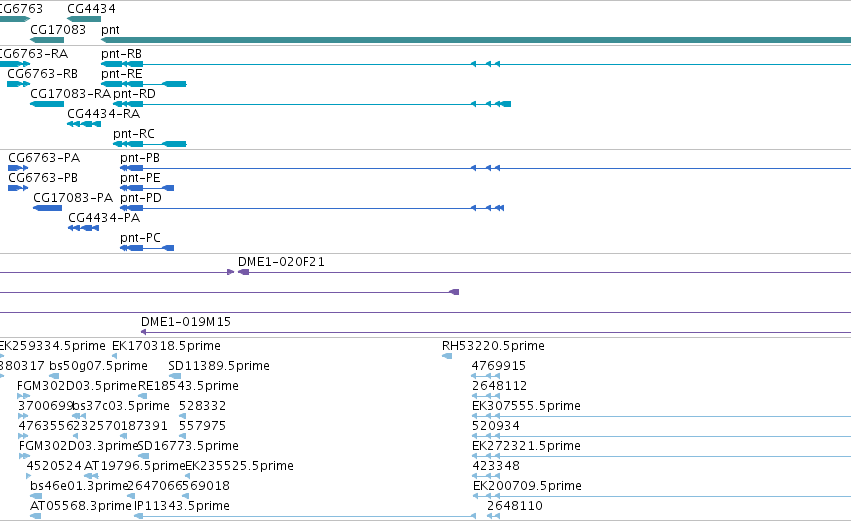Click the pnt-PC protein label

(x=140, y=238)
